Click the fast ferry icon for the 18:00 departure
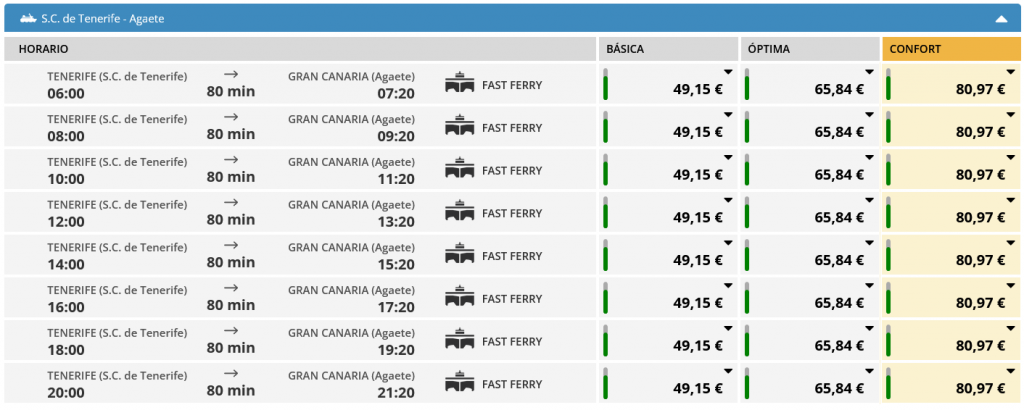Viewport: 1024px width, 410px height. click(x=459, y=341)
